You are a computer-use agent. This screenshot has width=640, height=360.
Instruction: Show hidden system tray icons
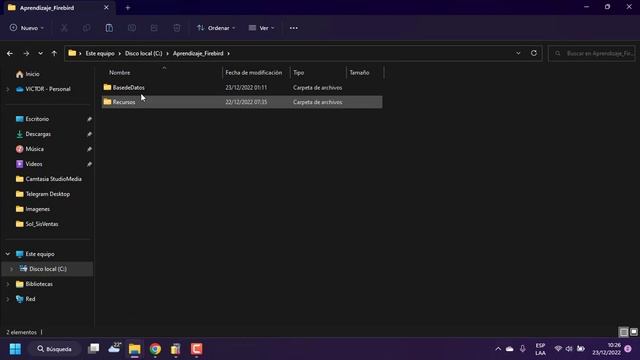[498, 349]
